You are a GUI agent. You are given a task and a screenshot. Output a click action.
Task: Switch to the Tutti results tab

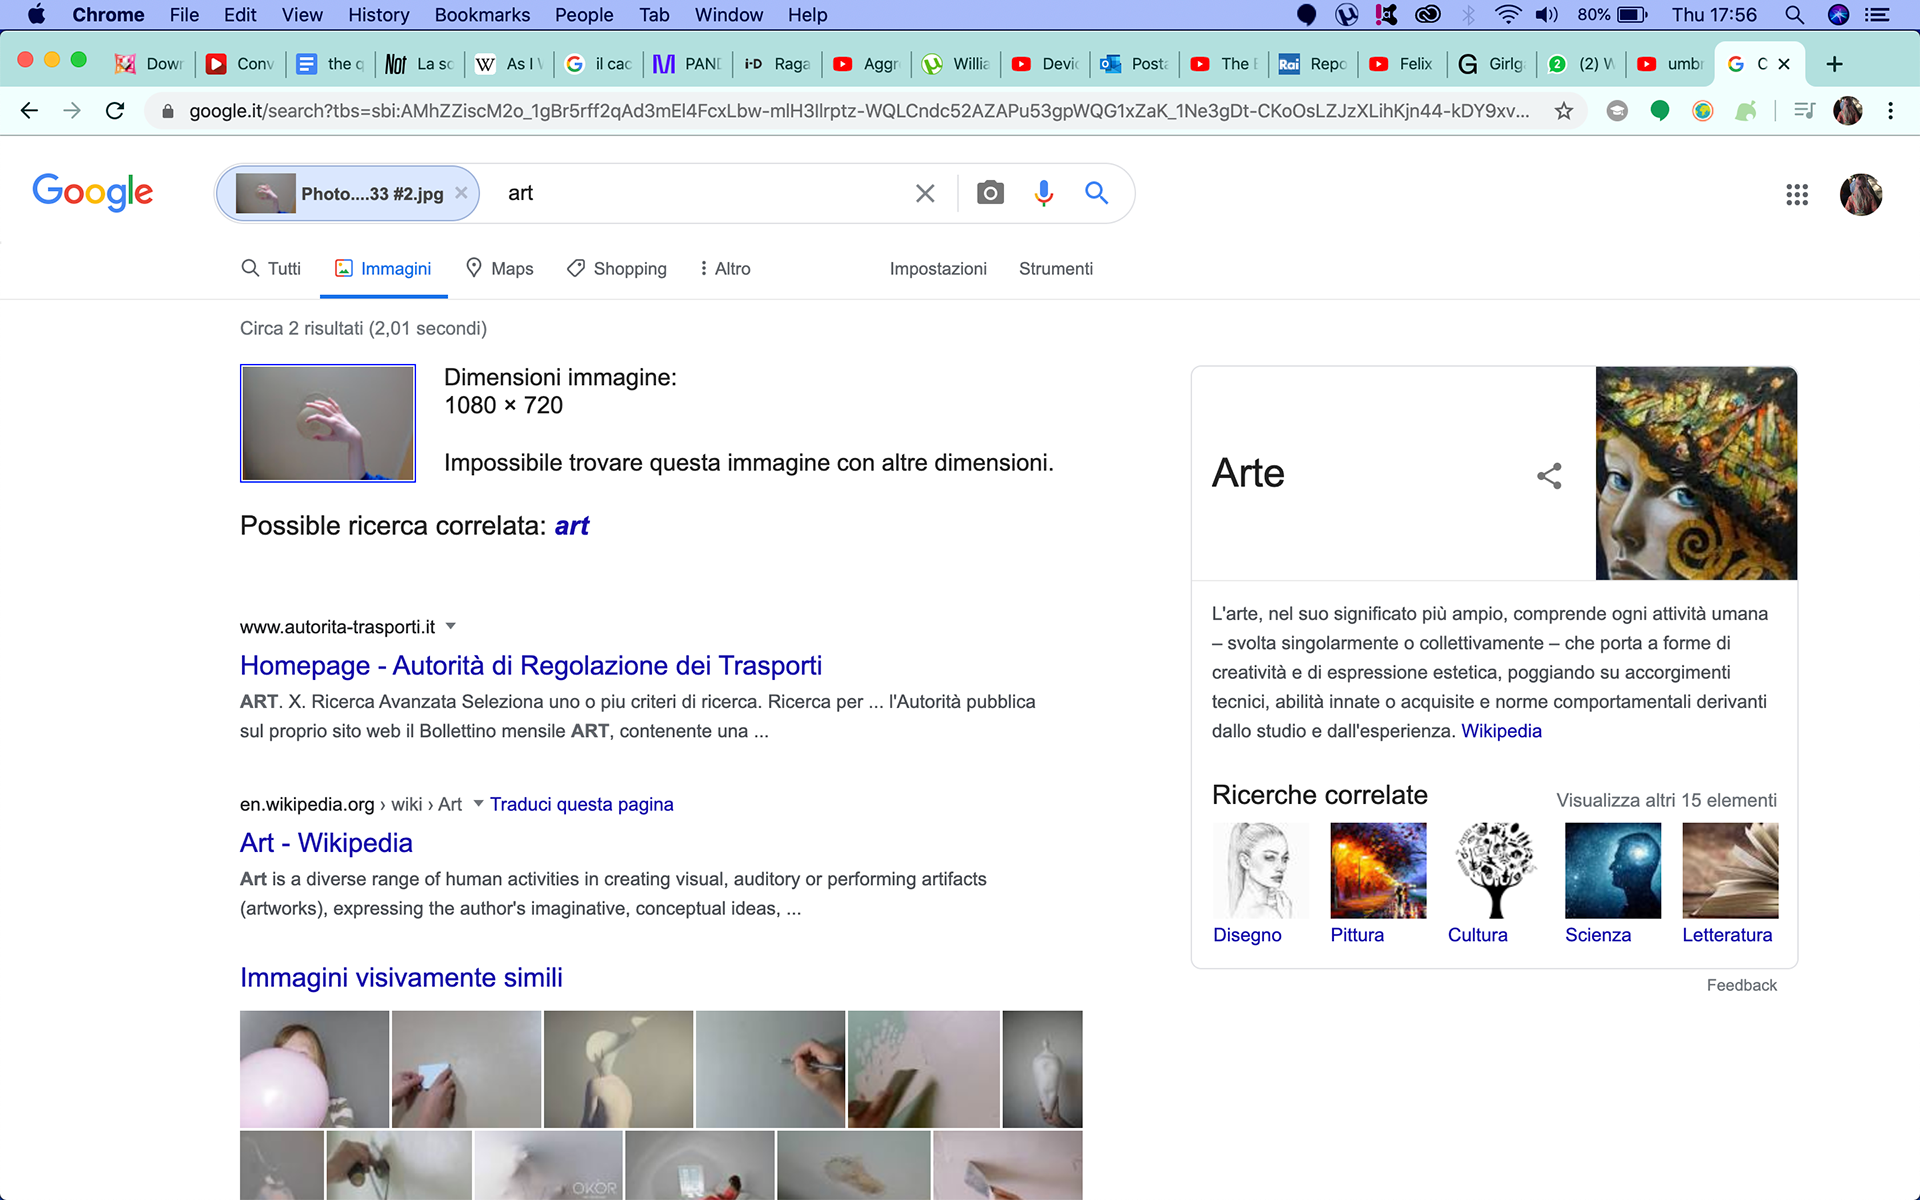click(x=271, y=269)
